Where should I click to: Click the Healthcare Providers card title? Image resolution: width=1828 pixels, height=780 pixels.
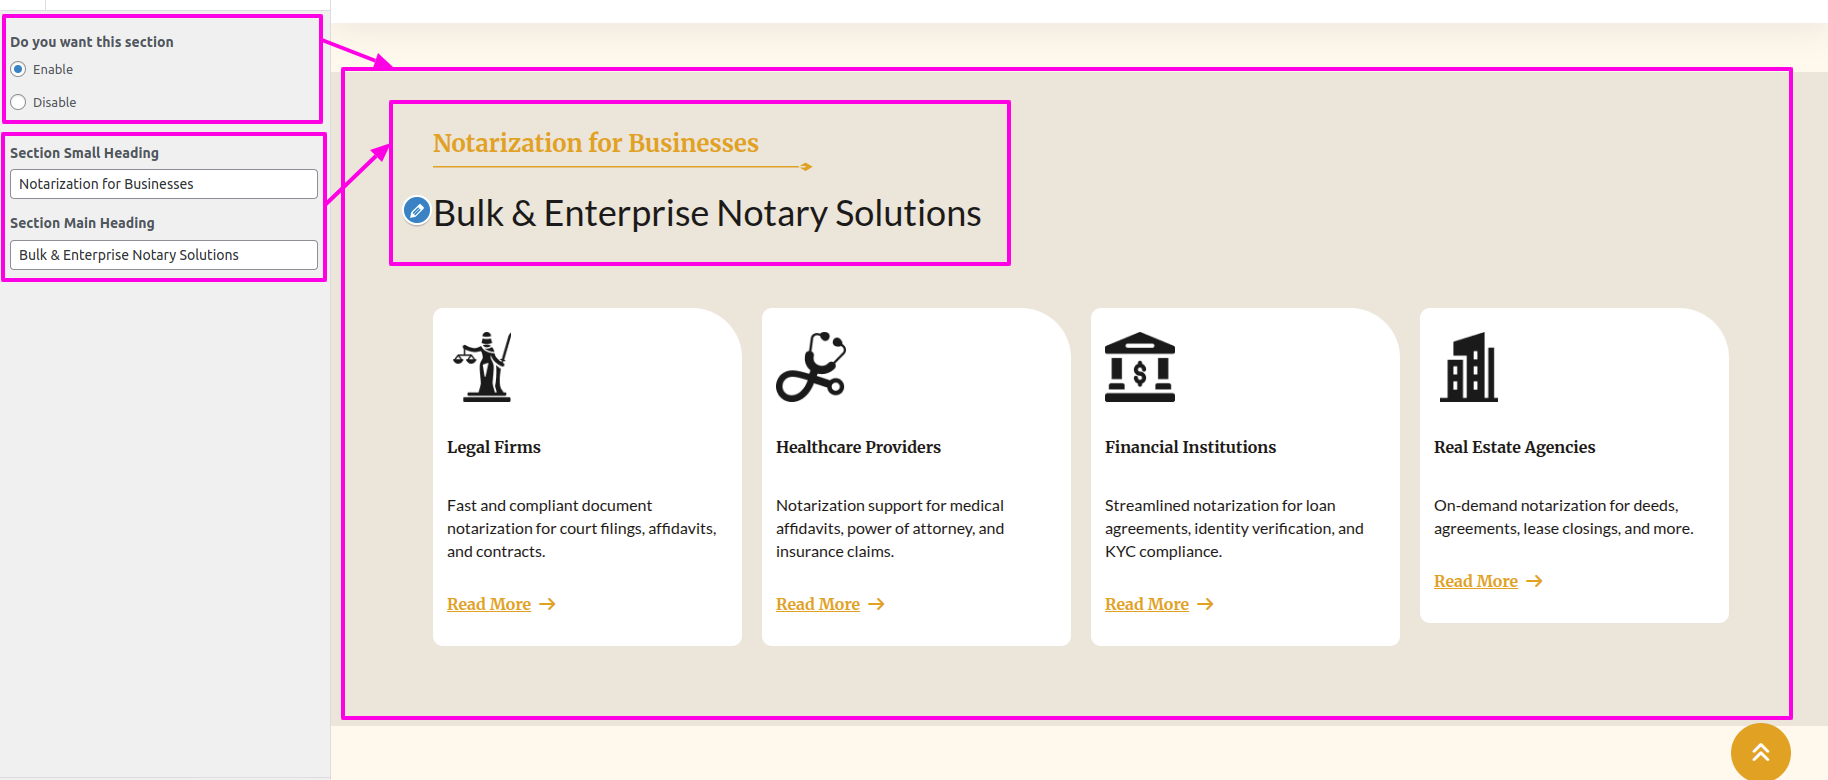(858, 447)
